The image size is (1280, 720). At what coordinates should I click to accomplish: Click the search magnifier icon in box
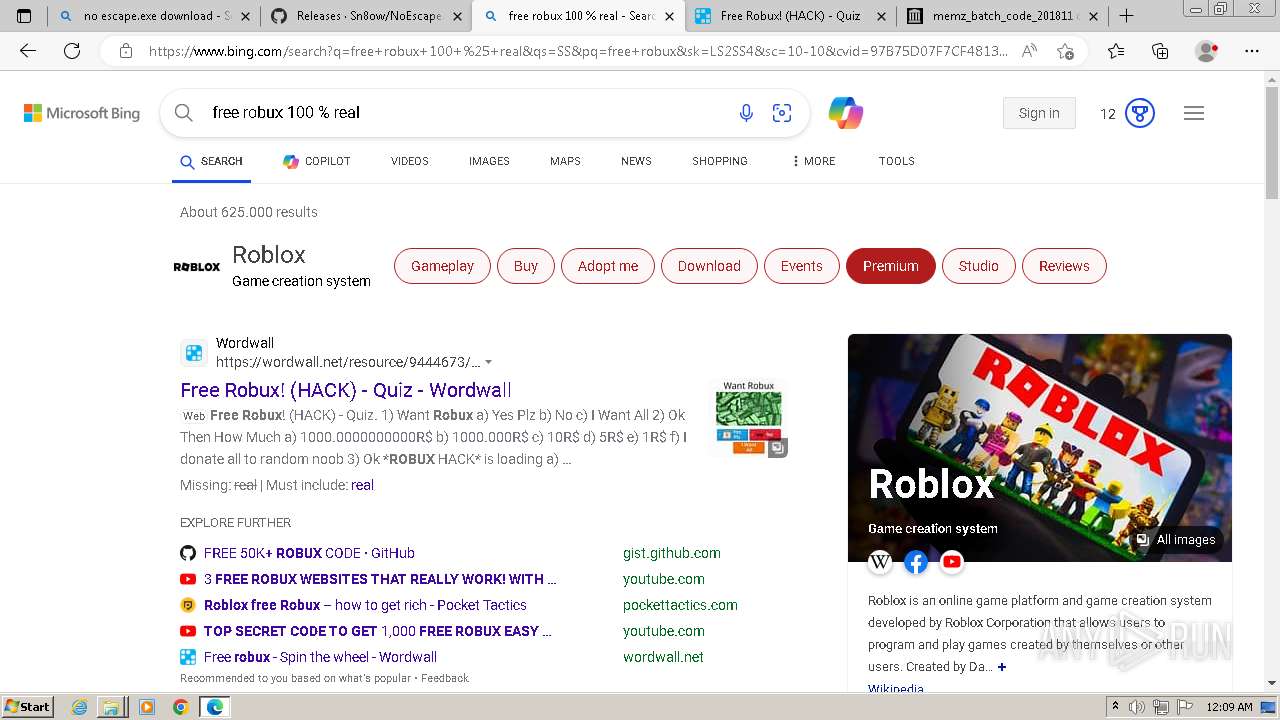pyautogui.click(x=184, y=113)
